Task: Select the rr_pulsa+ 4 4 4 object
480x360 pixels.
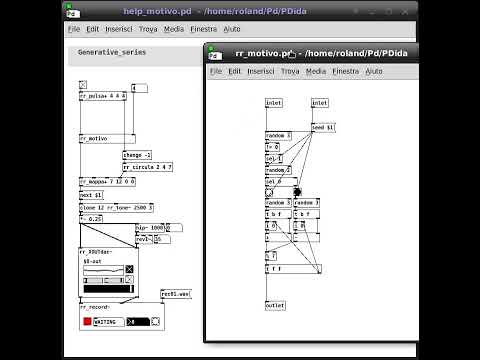Action: 103,96
